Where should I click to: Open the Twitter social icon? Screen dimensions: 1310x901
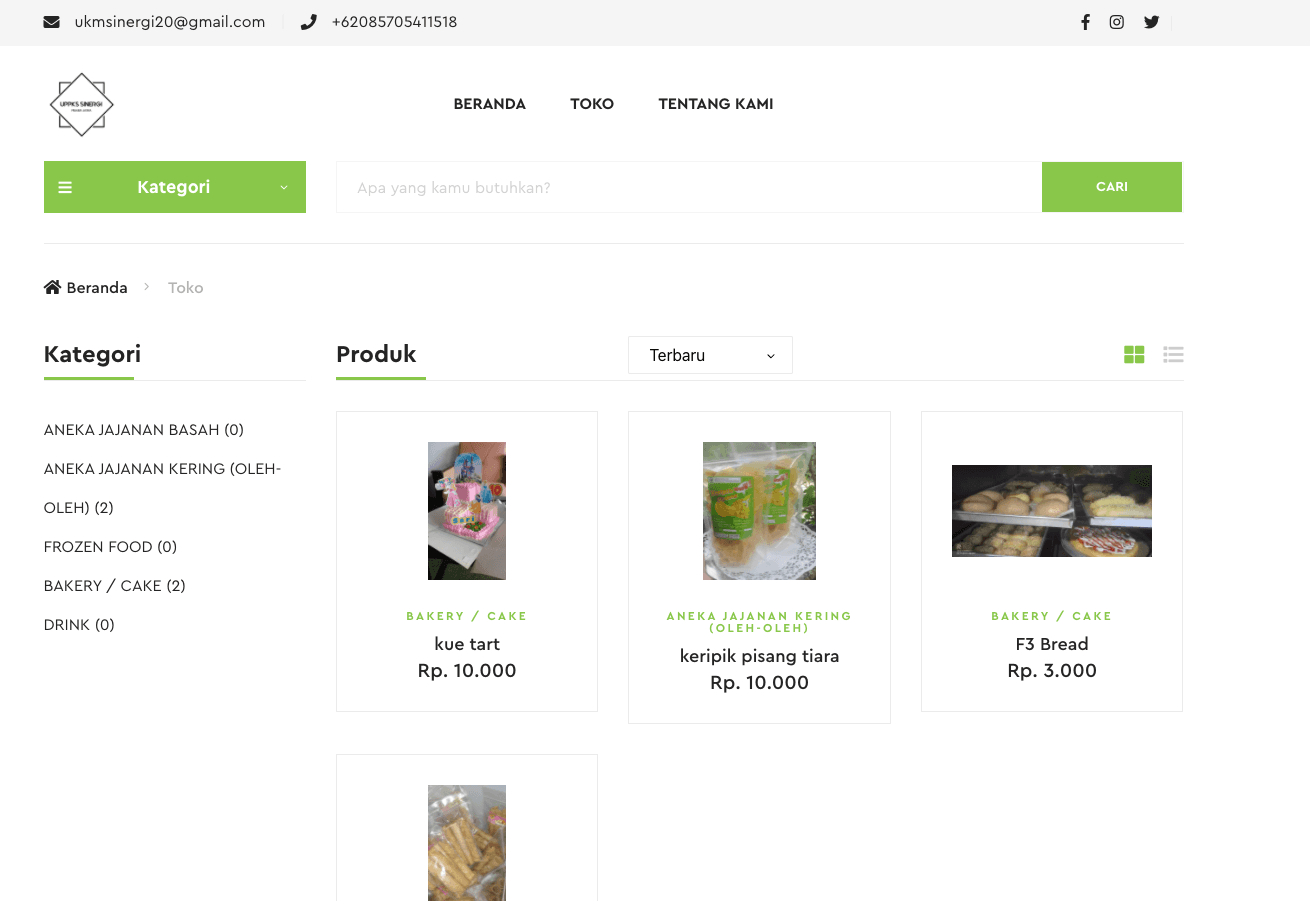1151,22
